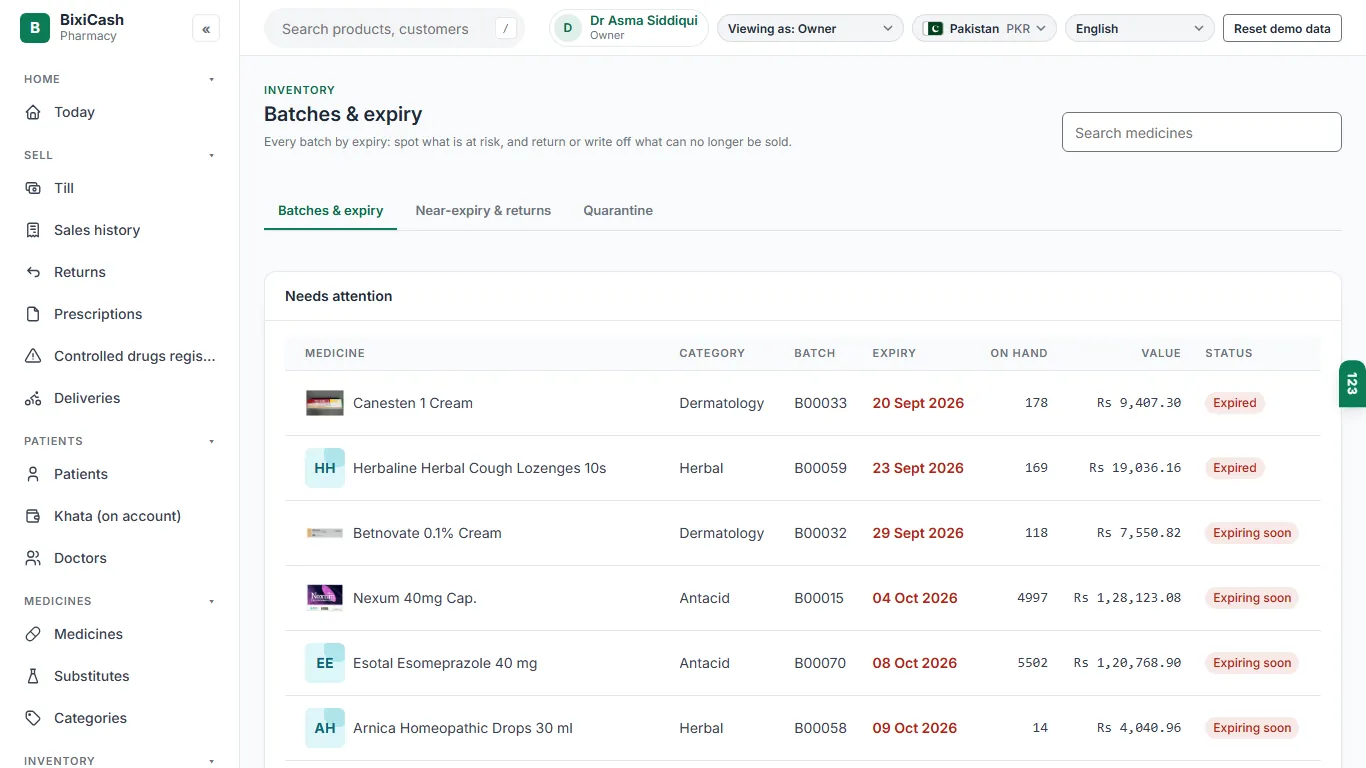This screenshot has width=1366, height=768.
Task: Click the Reset demo data button
Action: (x=1282, y=29)
